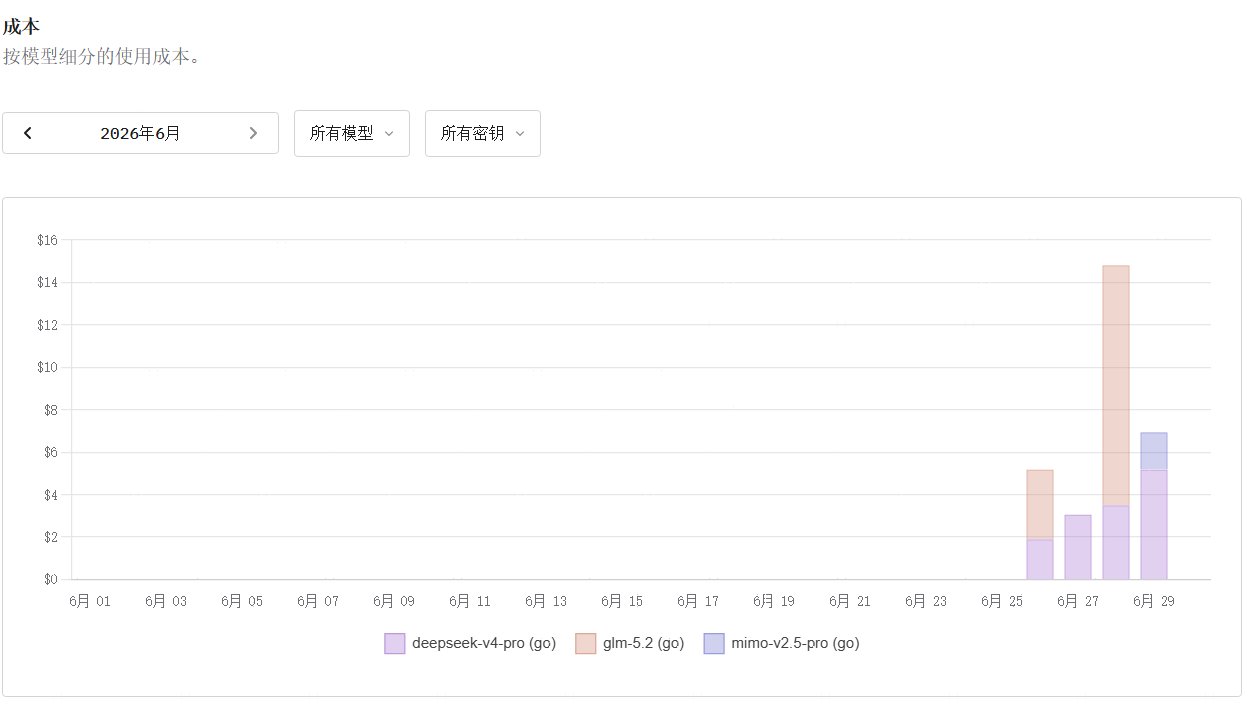Click the deepseek bar segment on 6月 26
This screenshot has width=1253, height=726.
1040,559
